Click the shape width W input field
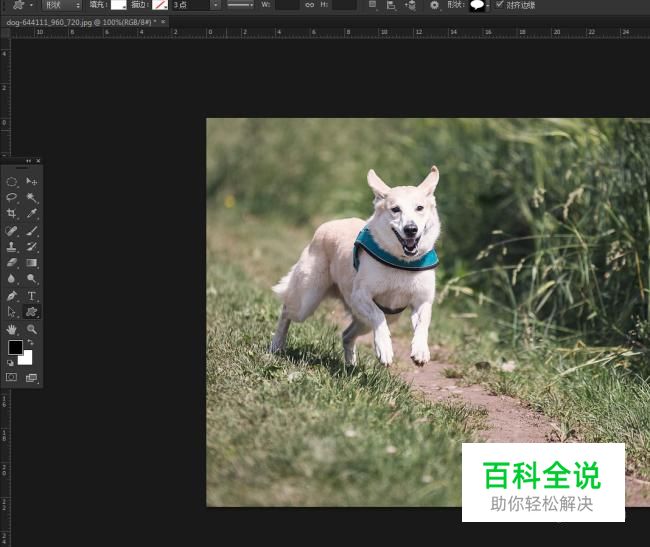Viewport: 650px width, 547px height. tap(286, 5)
